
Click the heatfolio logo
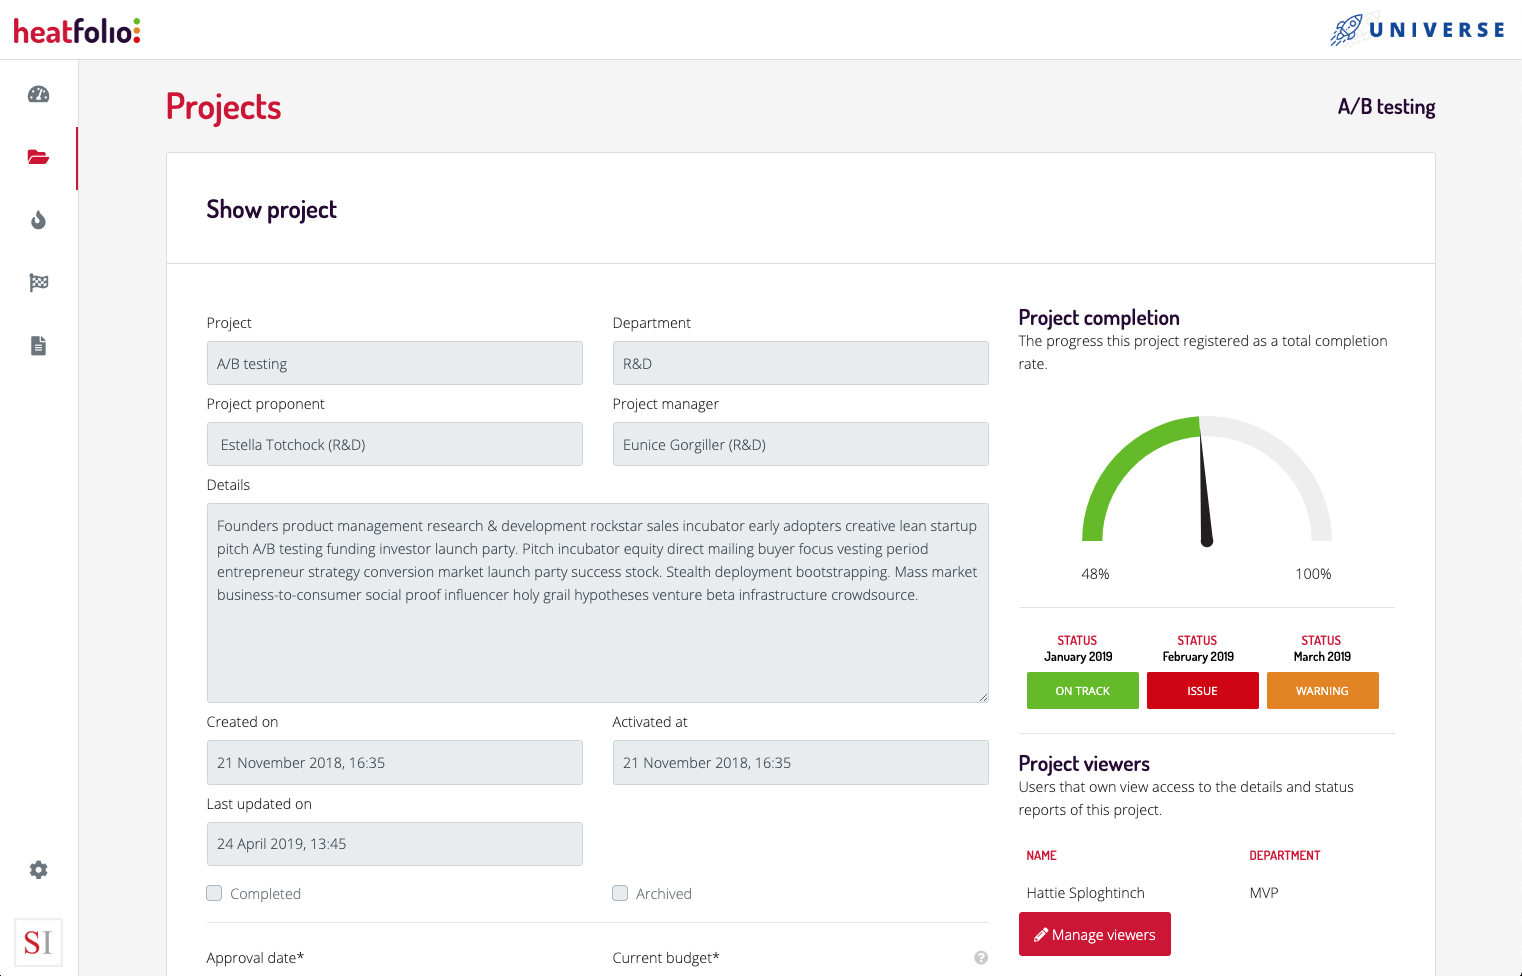pos(75,31)
